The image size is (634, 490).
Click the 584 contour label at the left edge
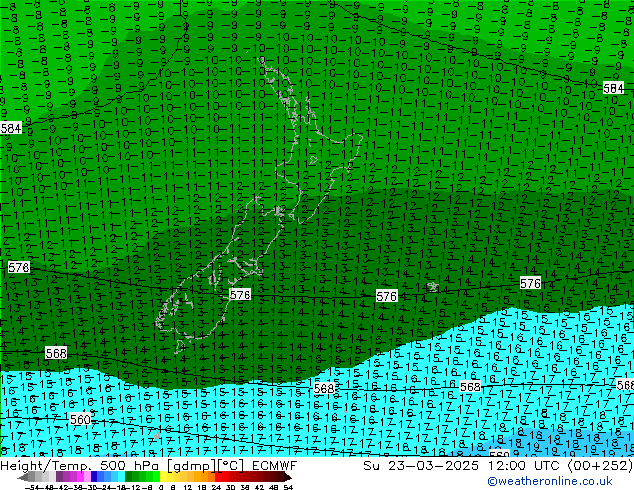[x=11, y=128]
